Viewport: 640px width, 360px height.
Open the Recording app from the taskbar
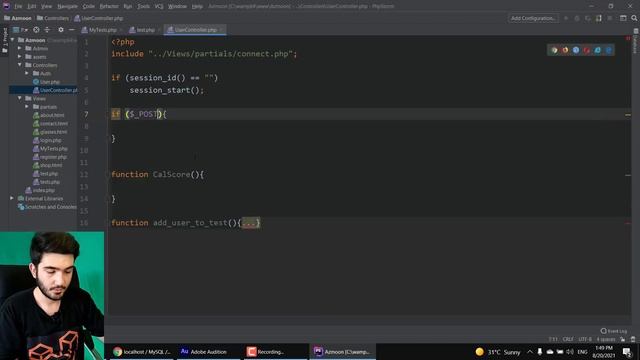coord(276,352)
